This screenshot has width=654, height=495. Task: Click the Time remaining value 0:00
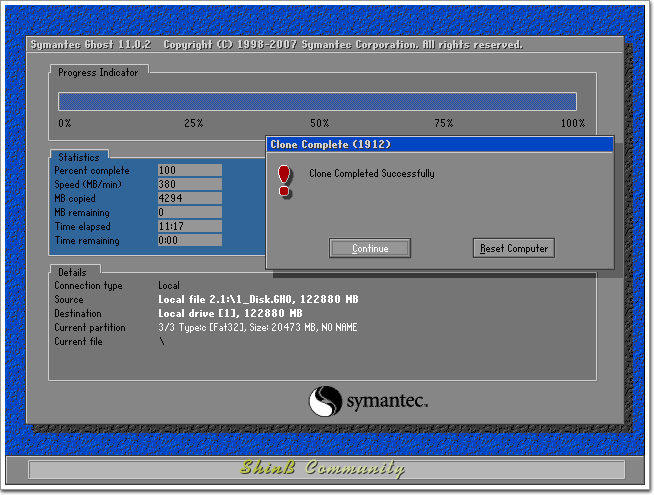[190, 240]
